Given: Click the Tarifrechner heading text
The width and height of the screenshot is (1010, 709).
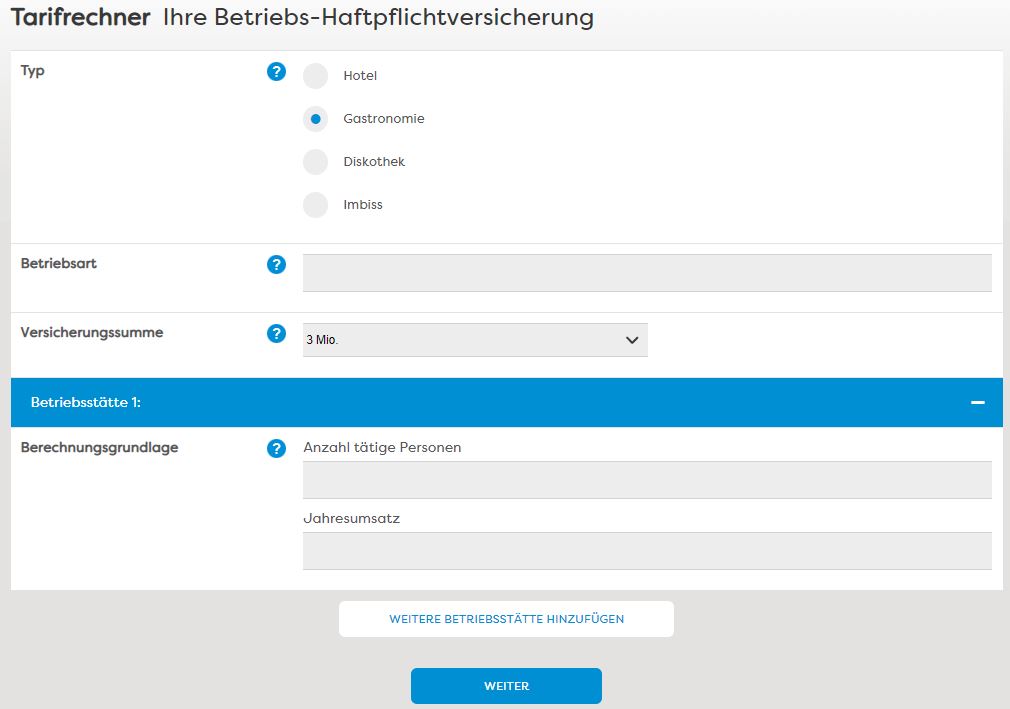Looking at the screenshot, I should point(81,17).
